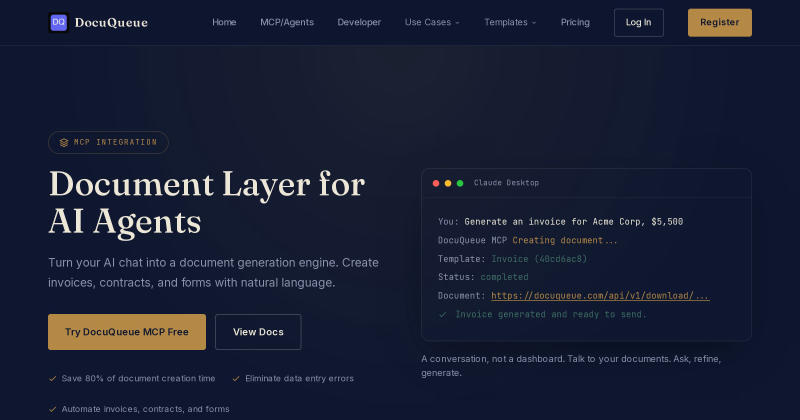The width and height of the screenshot is (800, 420).
Task: Click the 'Creating document...' status text
Action: [x=565, y=240]
